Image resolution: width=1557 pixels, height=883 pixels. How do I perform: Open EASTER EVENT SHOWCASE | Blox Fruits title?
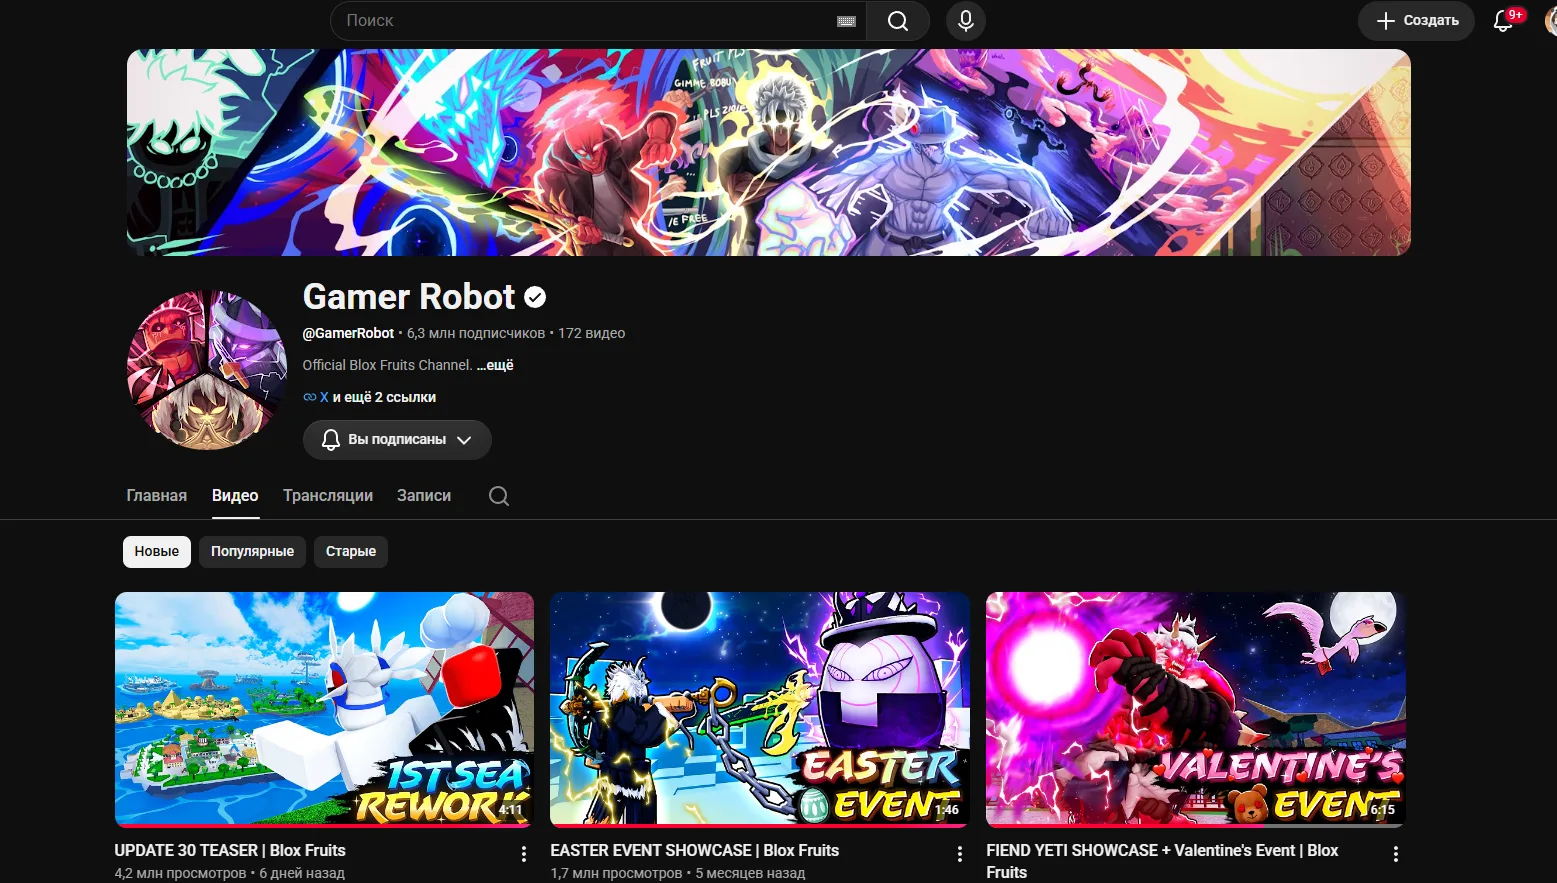pos(695,850)
